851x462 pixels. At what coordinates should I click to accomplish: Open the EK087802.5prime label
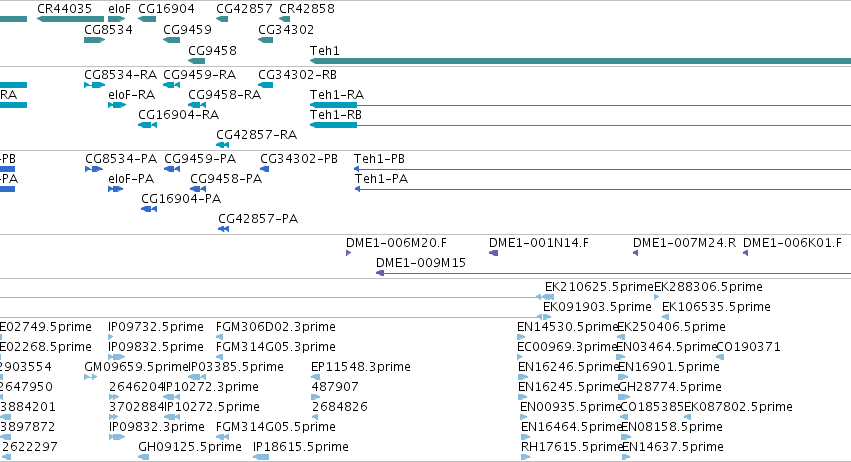[738, 407]
